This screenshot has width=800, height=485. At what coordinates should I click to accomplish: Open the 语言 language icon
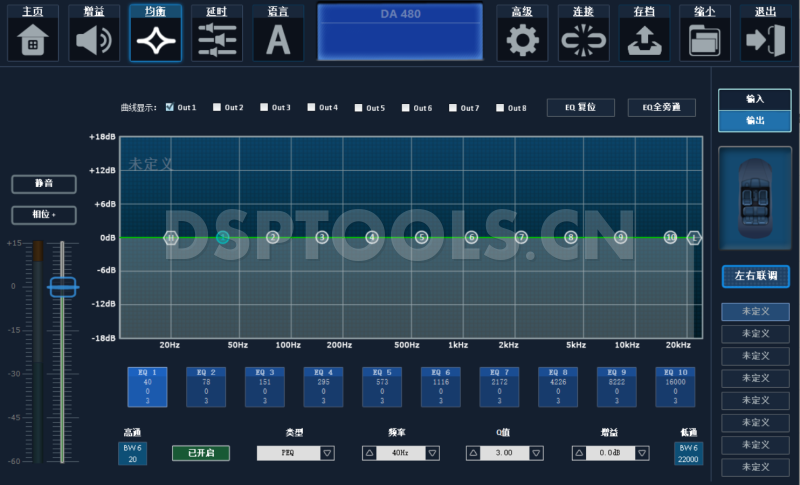(x=278, y=33)
